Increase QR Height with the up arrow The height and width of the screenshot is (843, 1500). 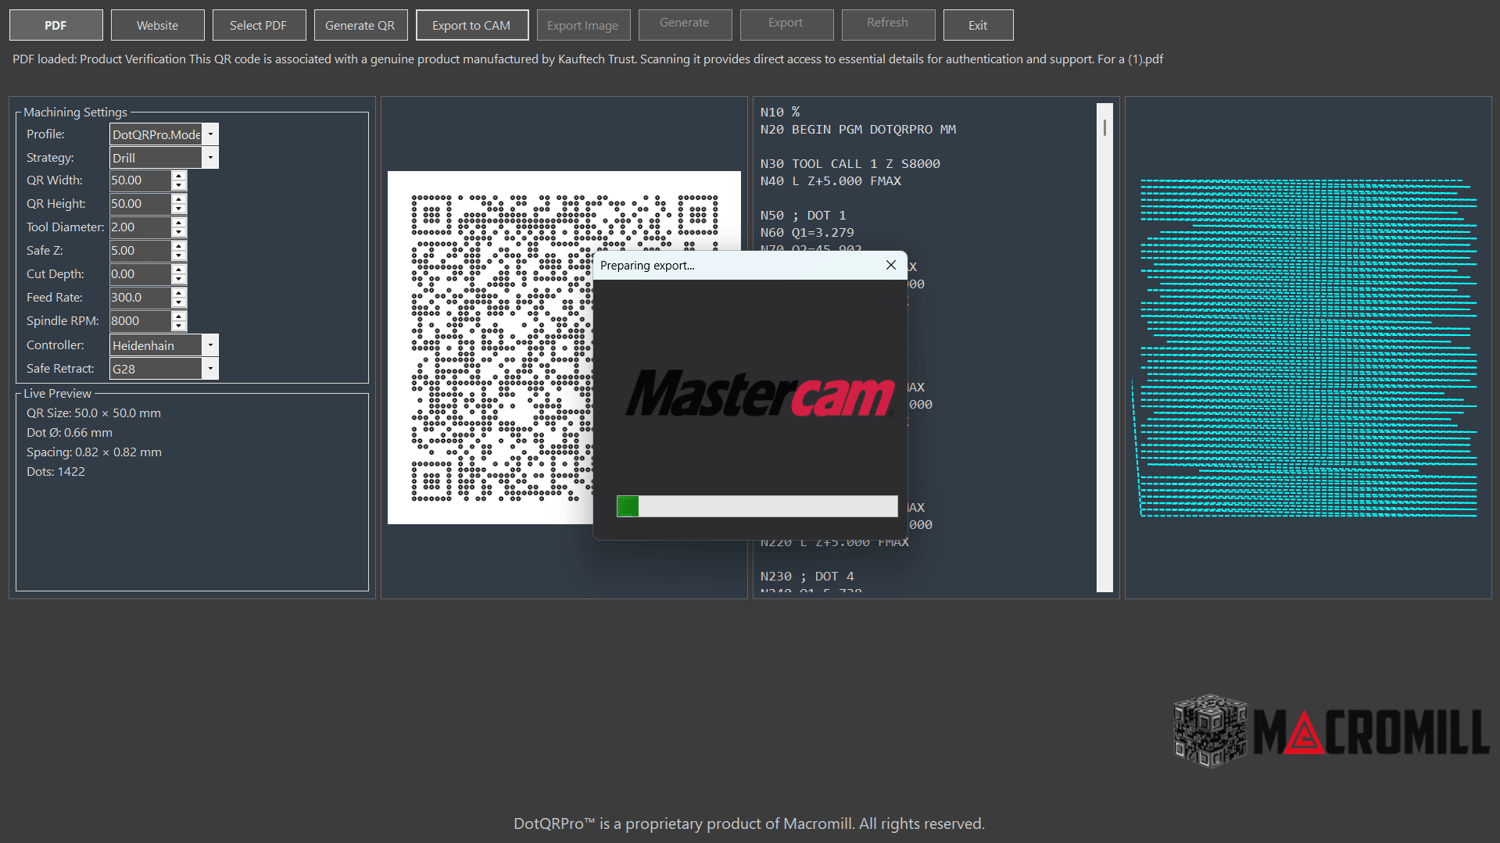pos(179,199)
